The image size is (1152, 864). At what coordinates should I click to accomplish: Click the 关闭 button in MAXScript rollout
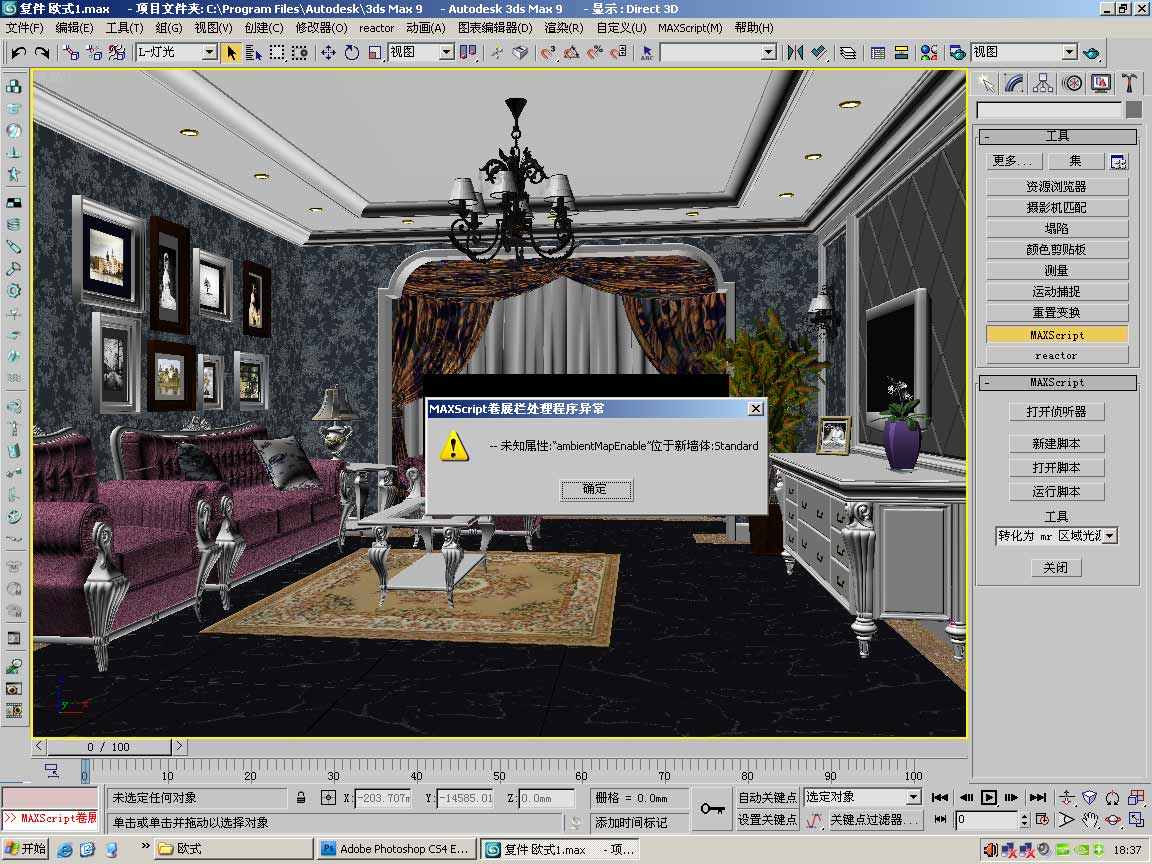pyautogui.click(x=1056, y=568)
